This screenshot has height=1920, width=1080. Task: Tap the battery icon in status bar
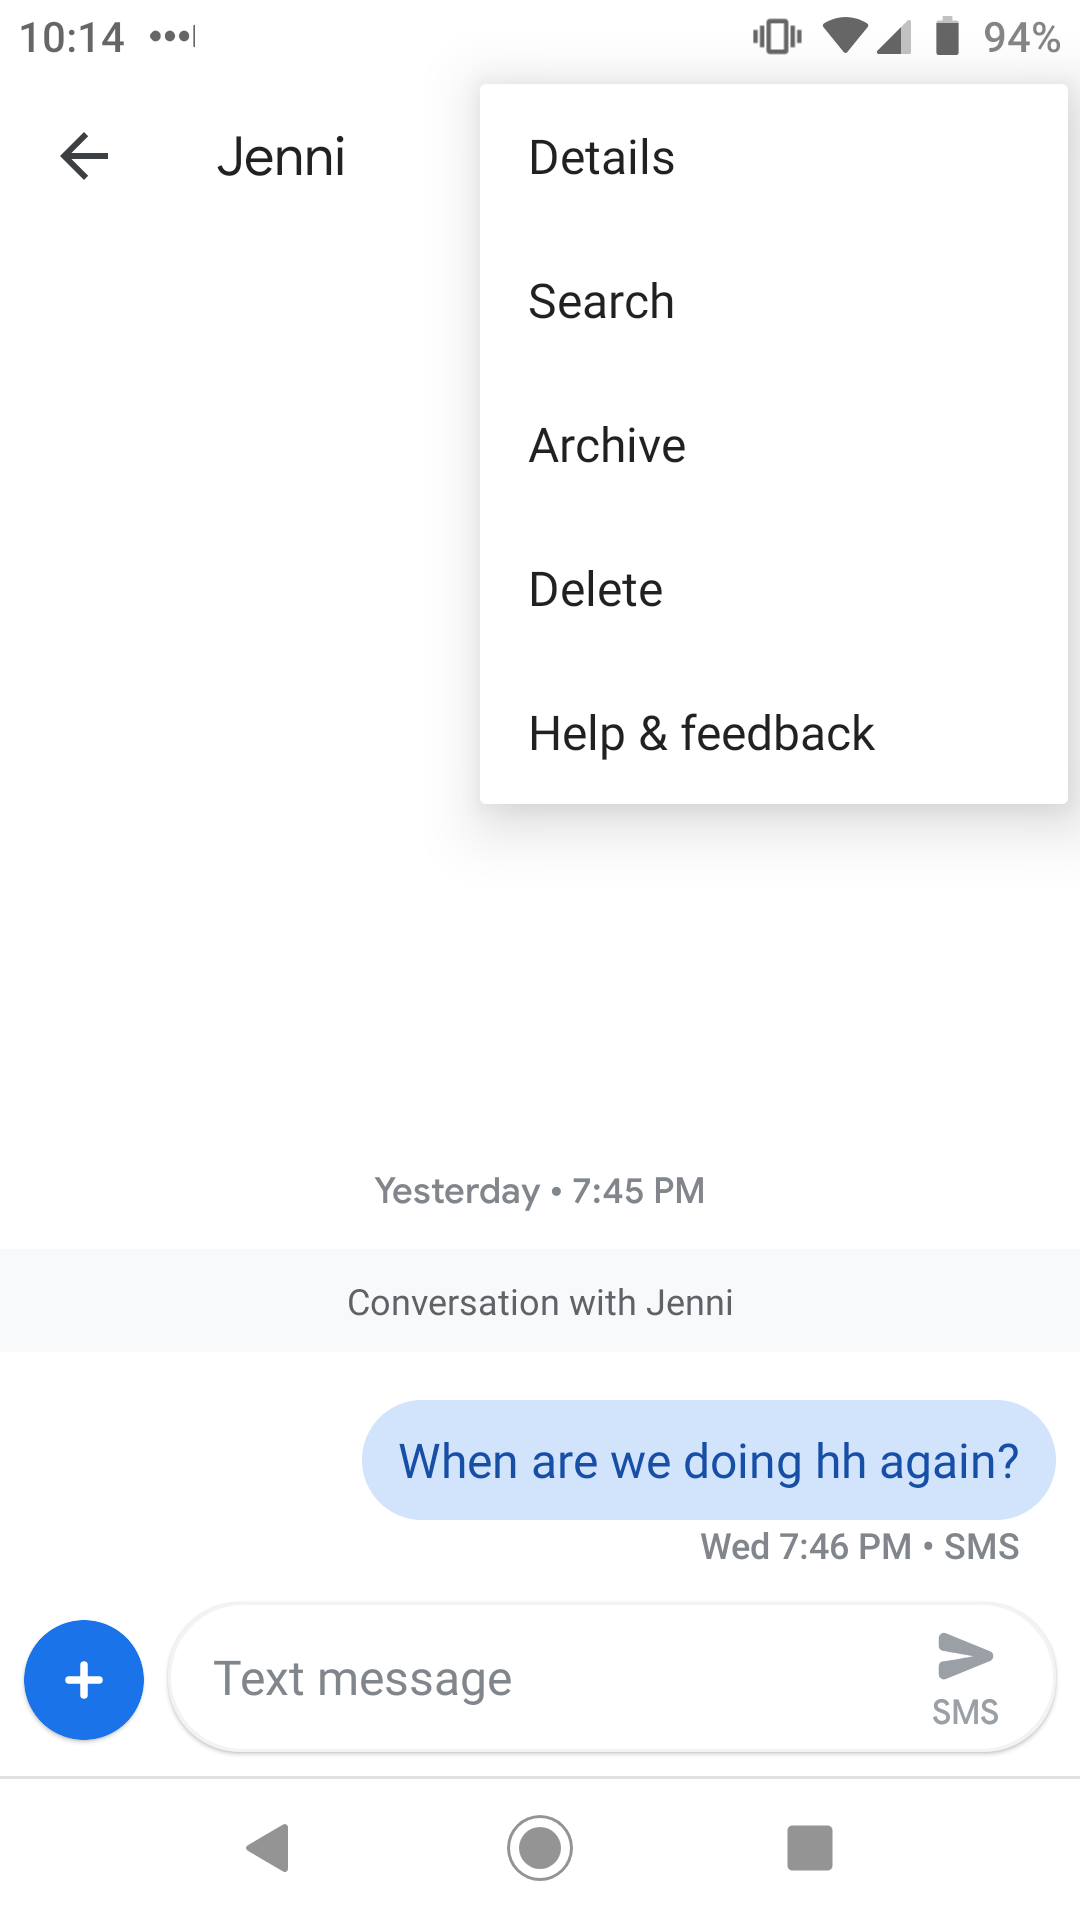tap(947, 37)
